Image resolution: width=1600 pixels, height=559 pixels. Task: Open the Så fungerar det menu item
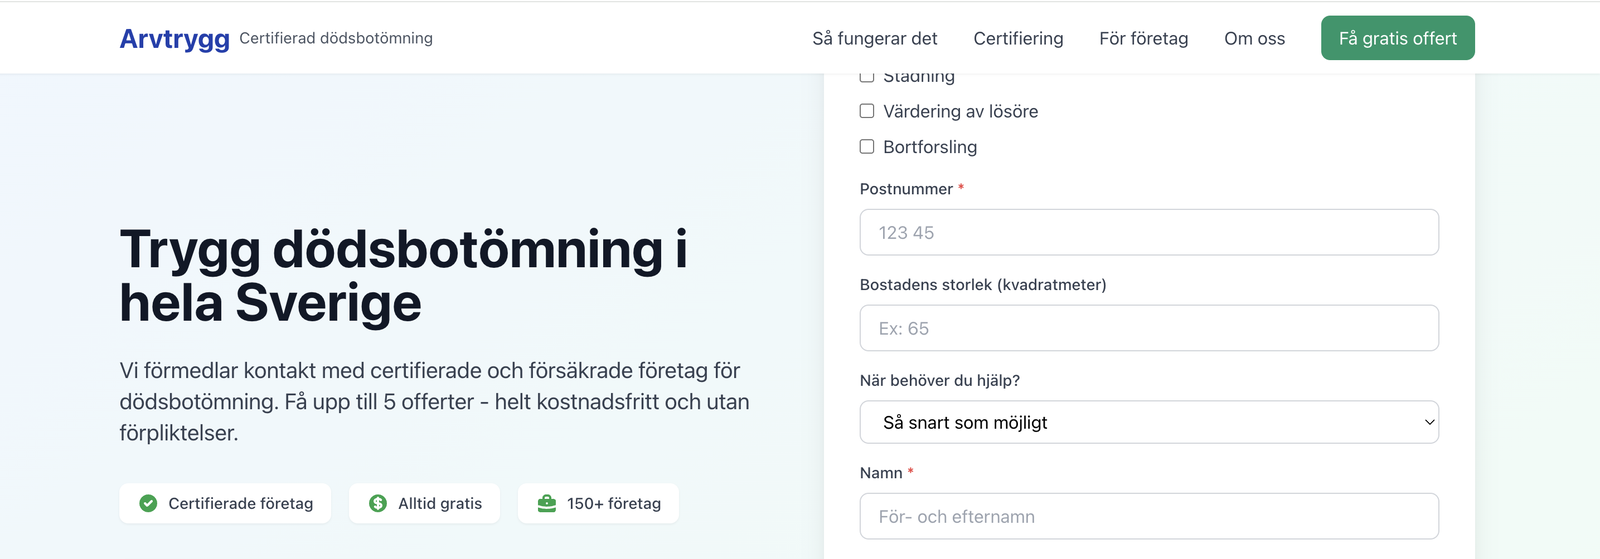(874, 39)
